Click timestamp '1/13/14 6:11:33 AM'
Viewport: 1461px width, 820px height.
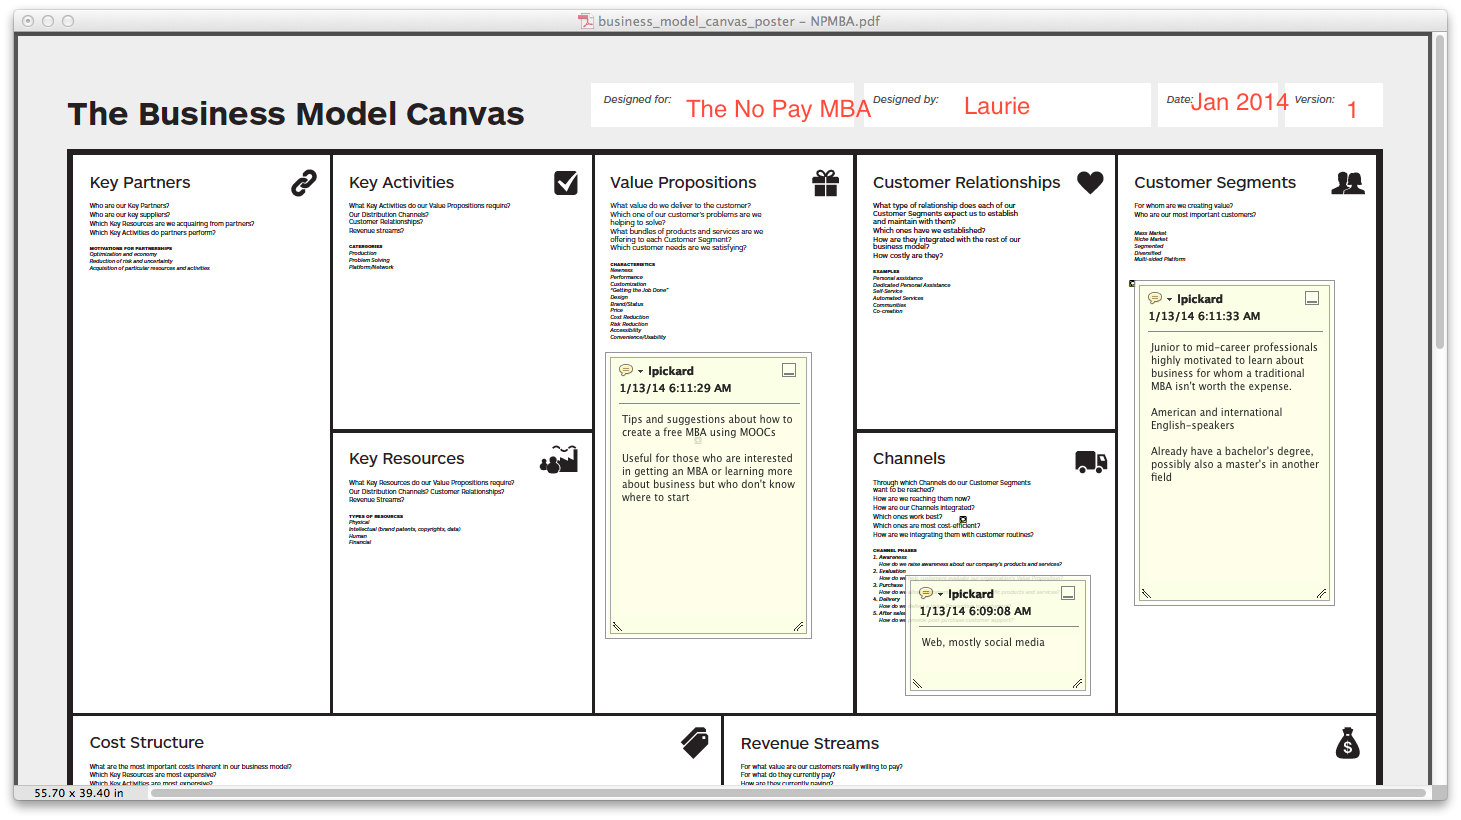[1204, 316]
